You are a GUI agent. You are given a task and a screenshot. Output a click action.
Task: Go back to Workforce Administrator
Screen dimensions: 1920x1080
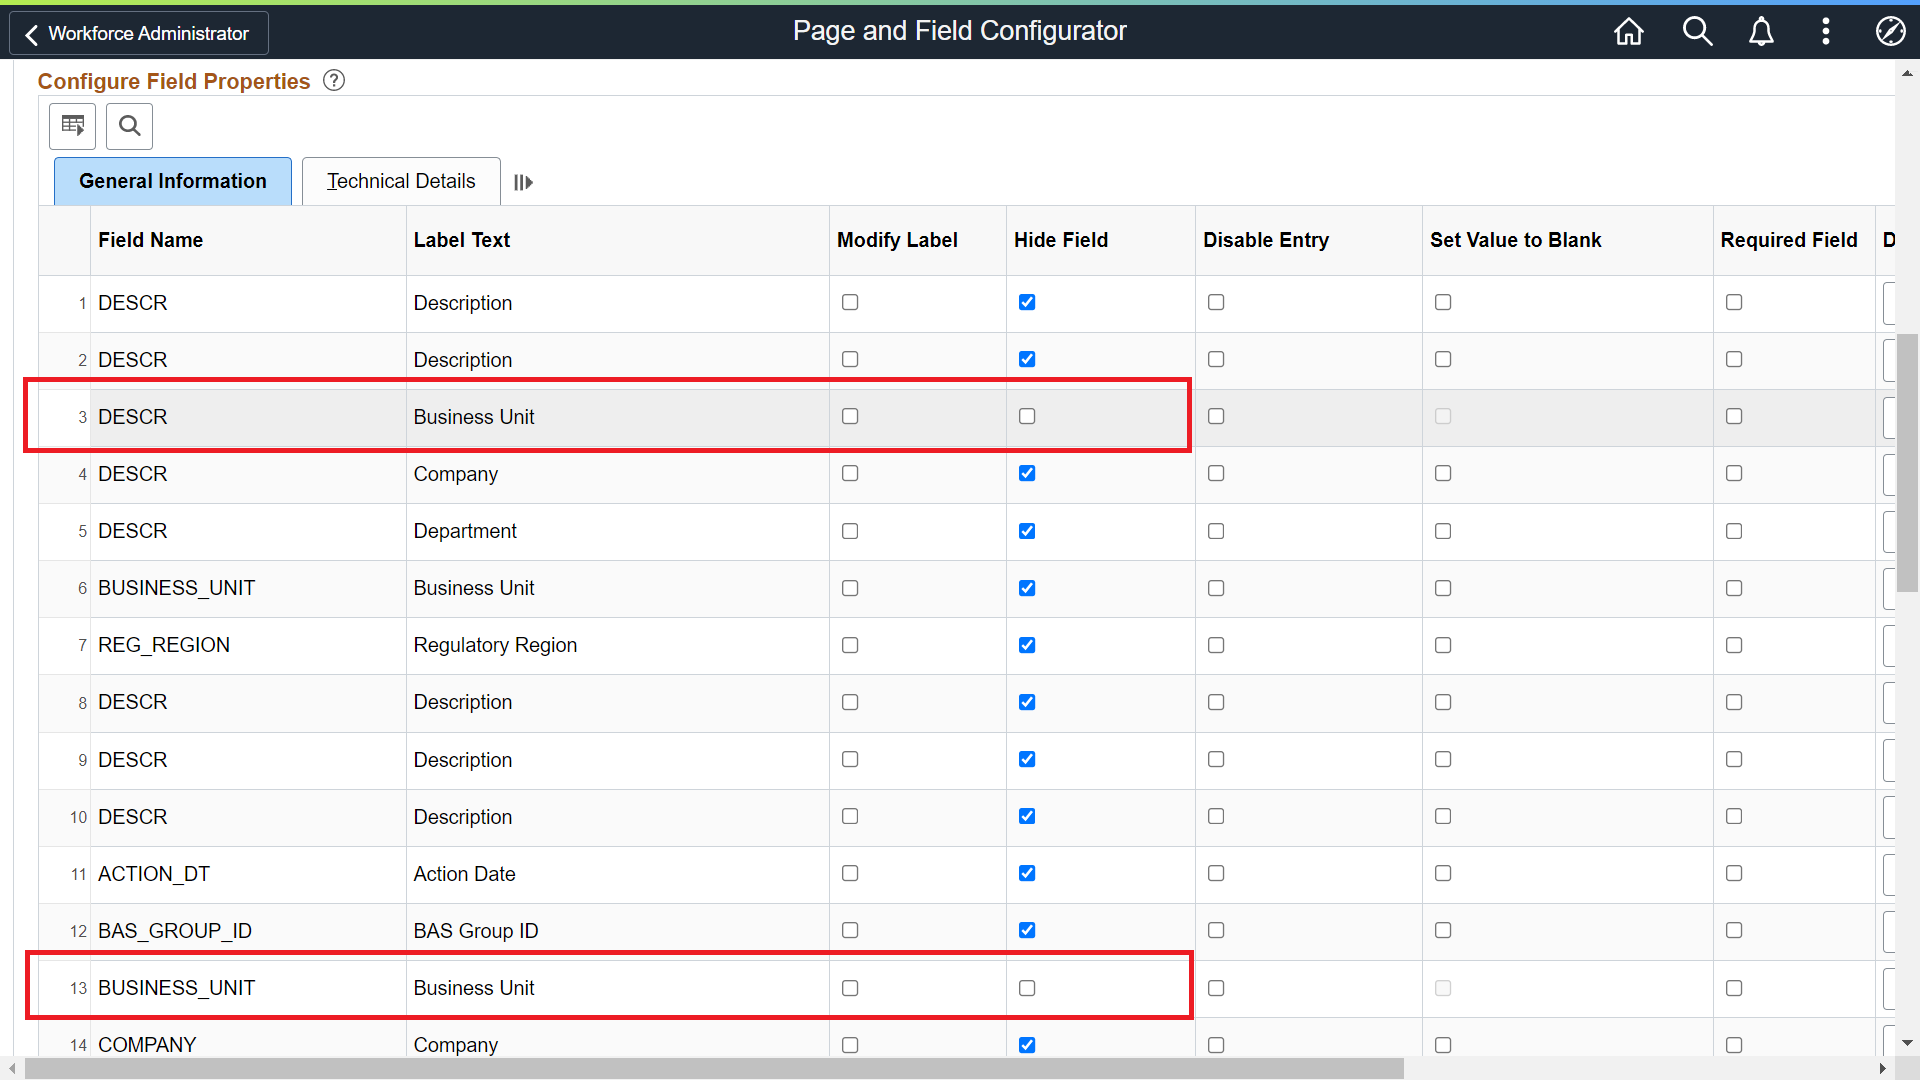(139, 33)
